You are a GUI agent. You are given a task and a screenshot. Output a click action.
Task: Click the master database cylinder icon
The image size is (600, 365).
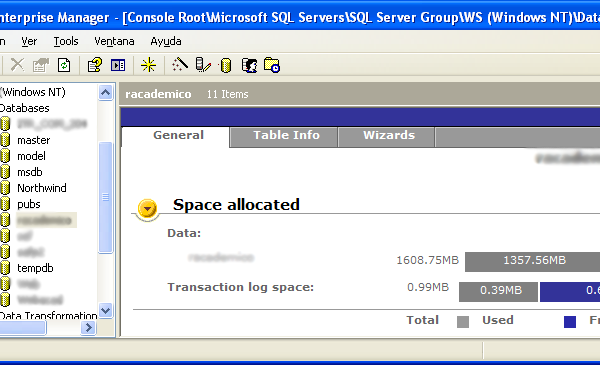click(5, 140)
